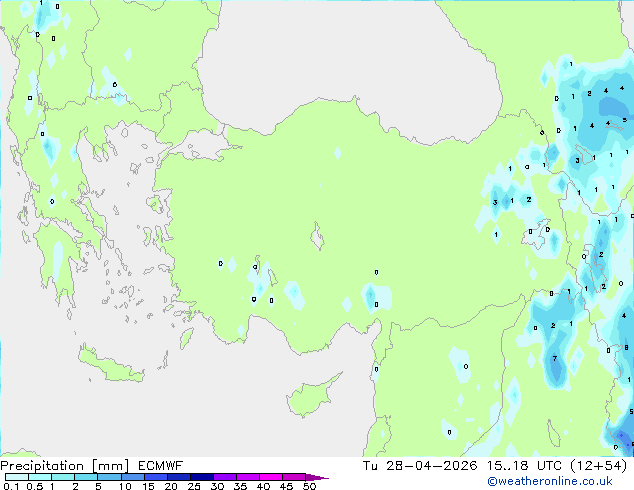Click the 0.1–0.5 mm palest legend swatch
This screenshot has width=634, height=490.
pyautogui.click(x=17, y=477)
